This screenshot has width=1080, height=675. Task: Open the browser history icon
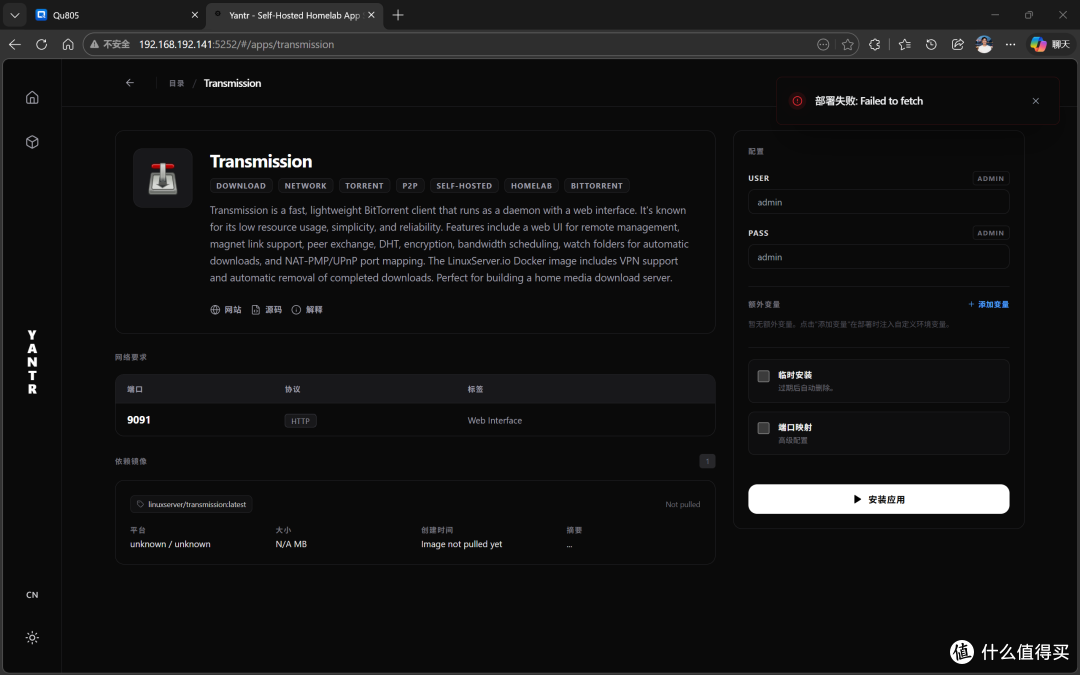coord(931,44)
